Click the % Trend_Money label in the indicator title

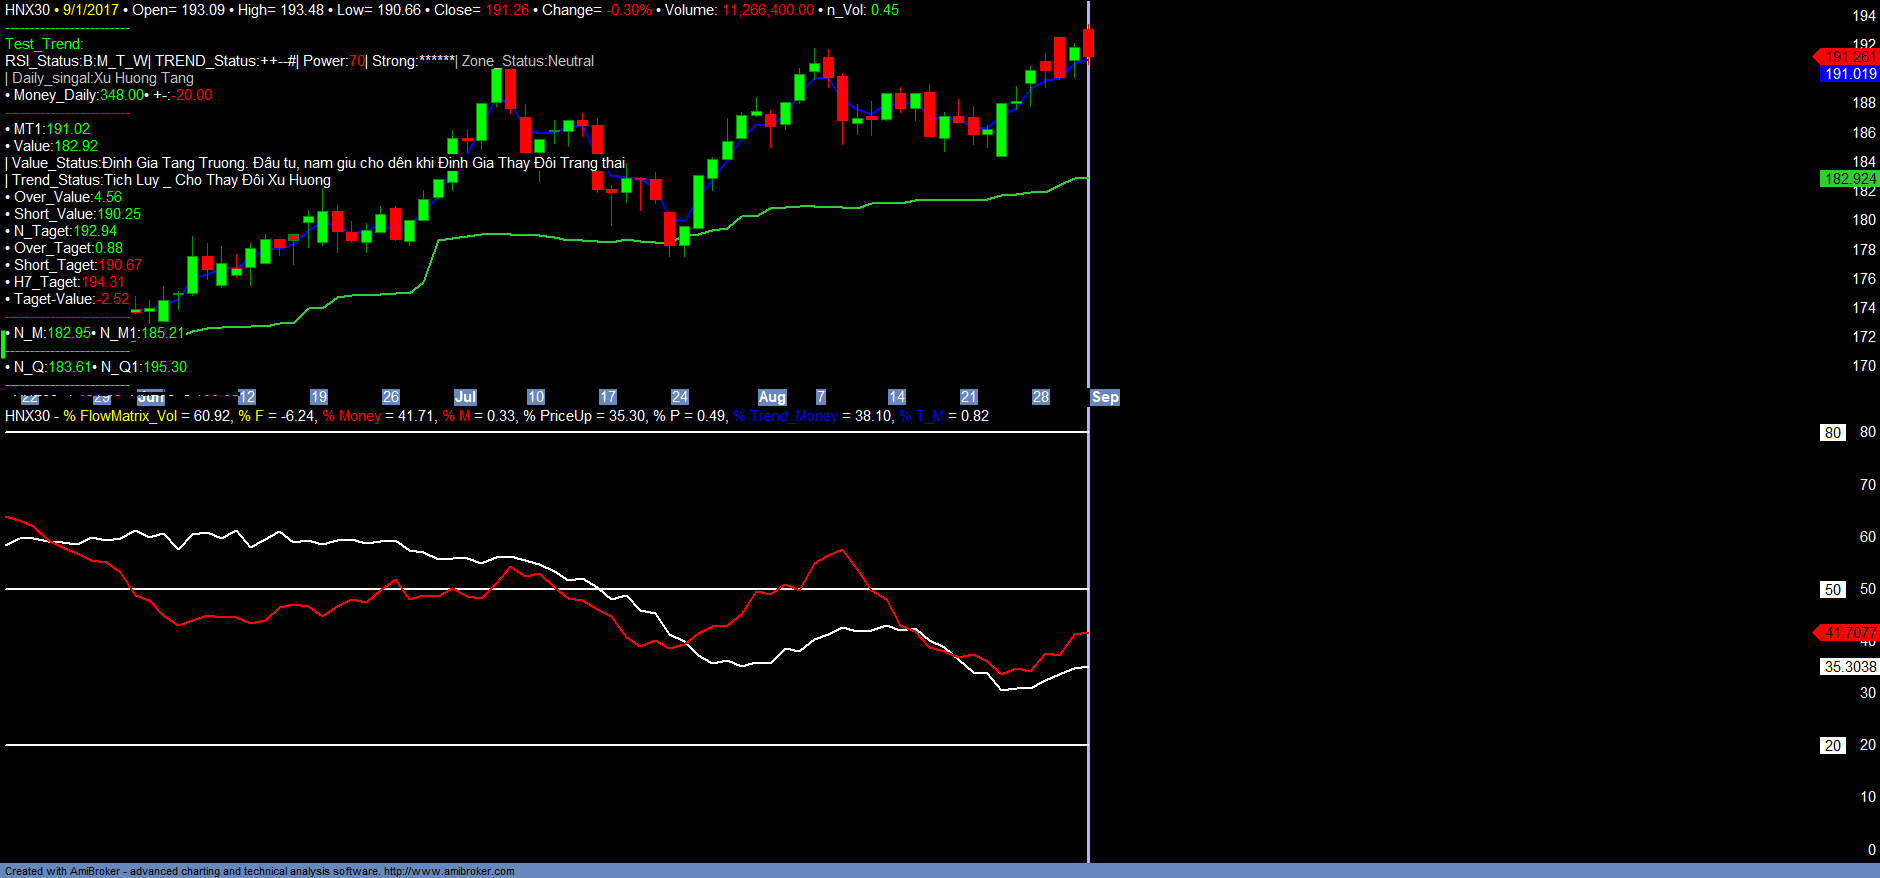[785, 416]
